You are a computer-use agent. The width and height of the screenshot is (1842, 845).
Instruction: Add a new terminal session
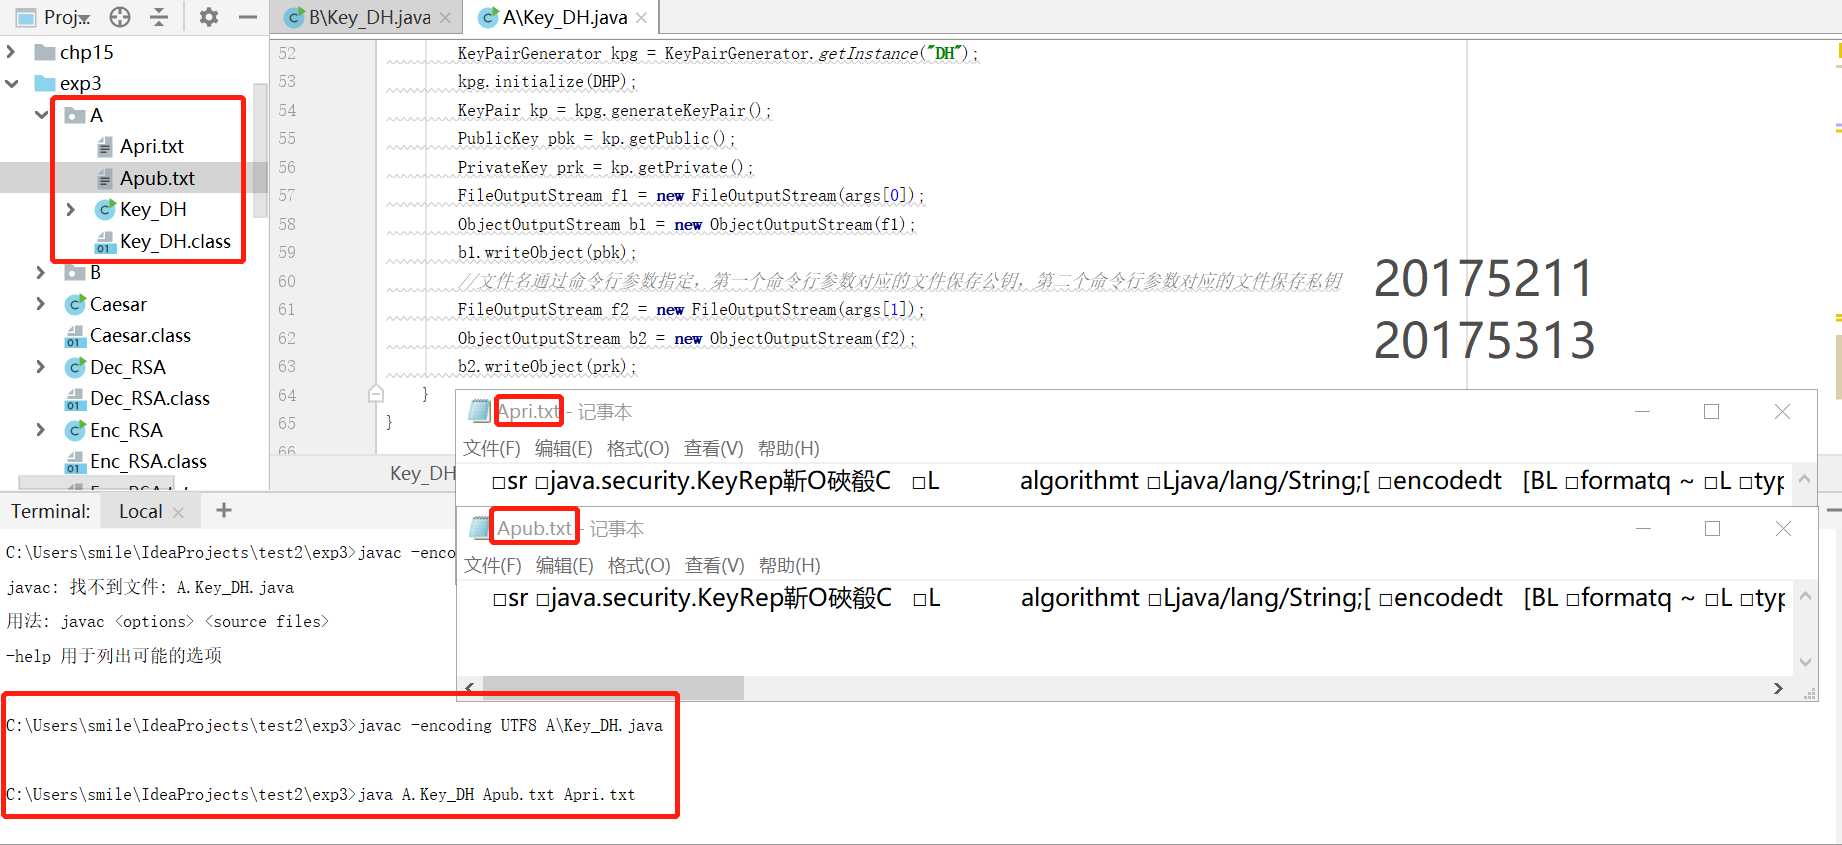pyautogui.click(x=224, y=510)
